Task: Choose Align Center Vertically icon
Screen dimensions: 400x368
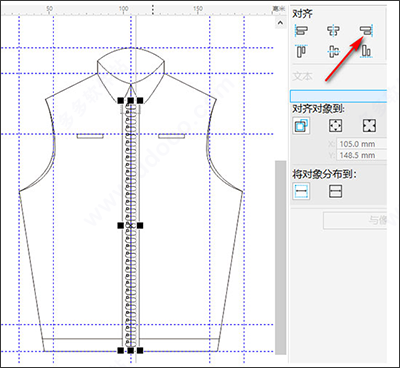Action: (334, 52)
